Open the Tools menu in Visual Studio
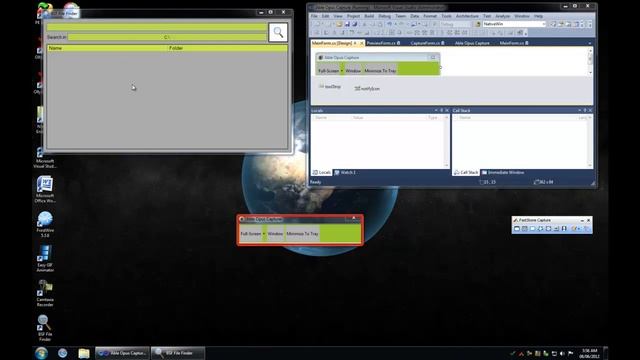Viewport: 640px width, 360px height. [447, 16]
